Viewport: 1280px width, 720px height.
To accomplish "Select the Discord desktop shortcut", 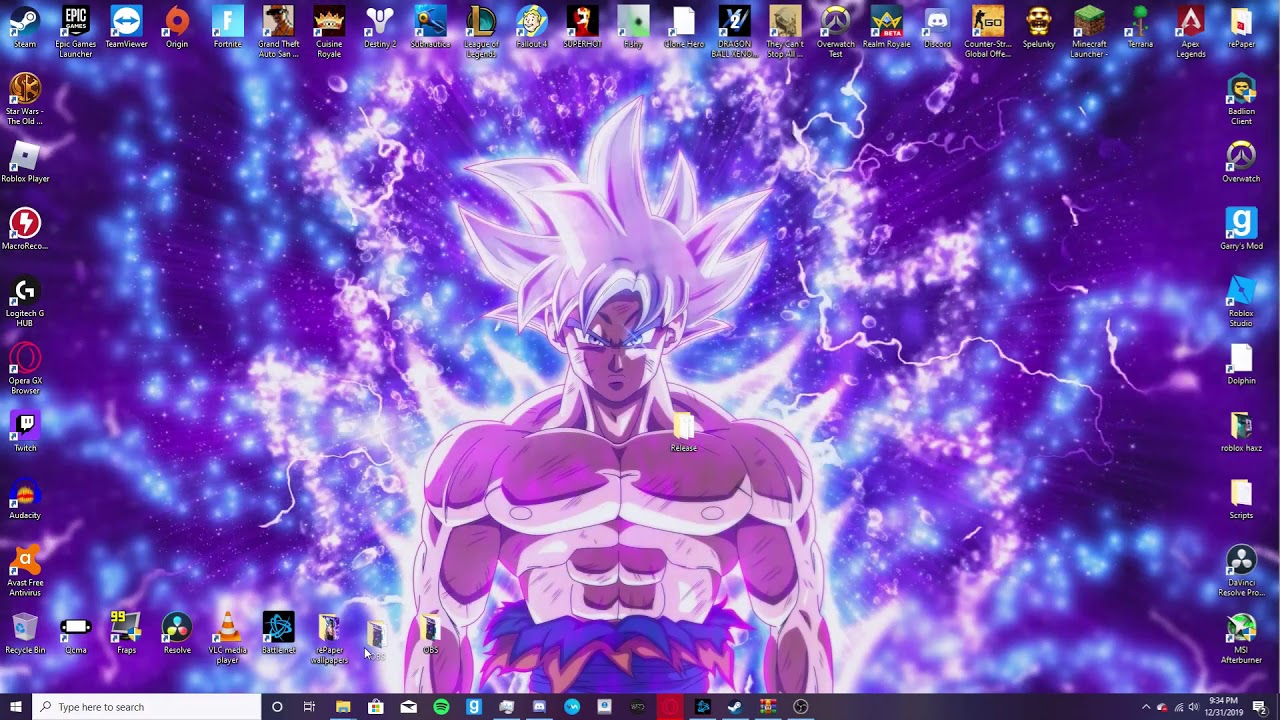I will pyautogui.click(x=937, y=27).
